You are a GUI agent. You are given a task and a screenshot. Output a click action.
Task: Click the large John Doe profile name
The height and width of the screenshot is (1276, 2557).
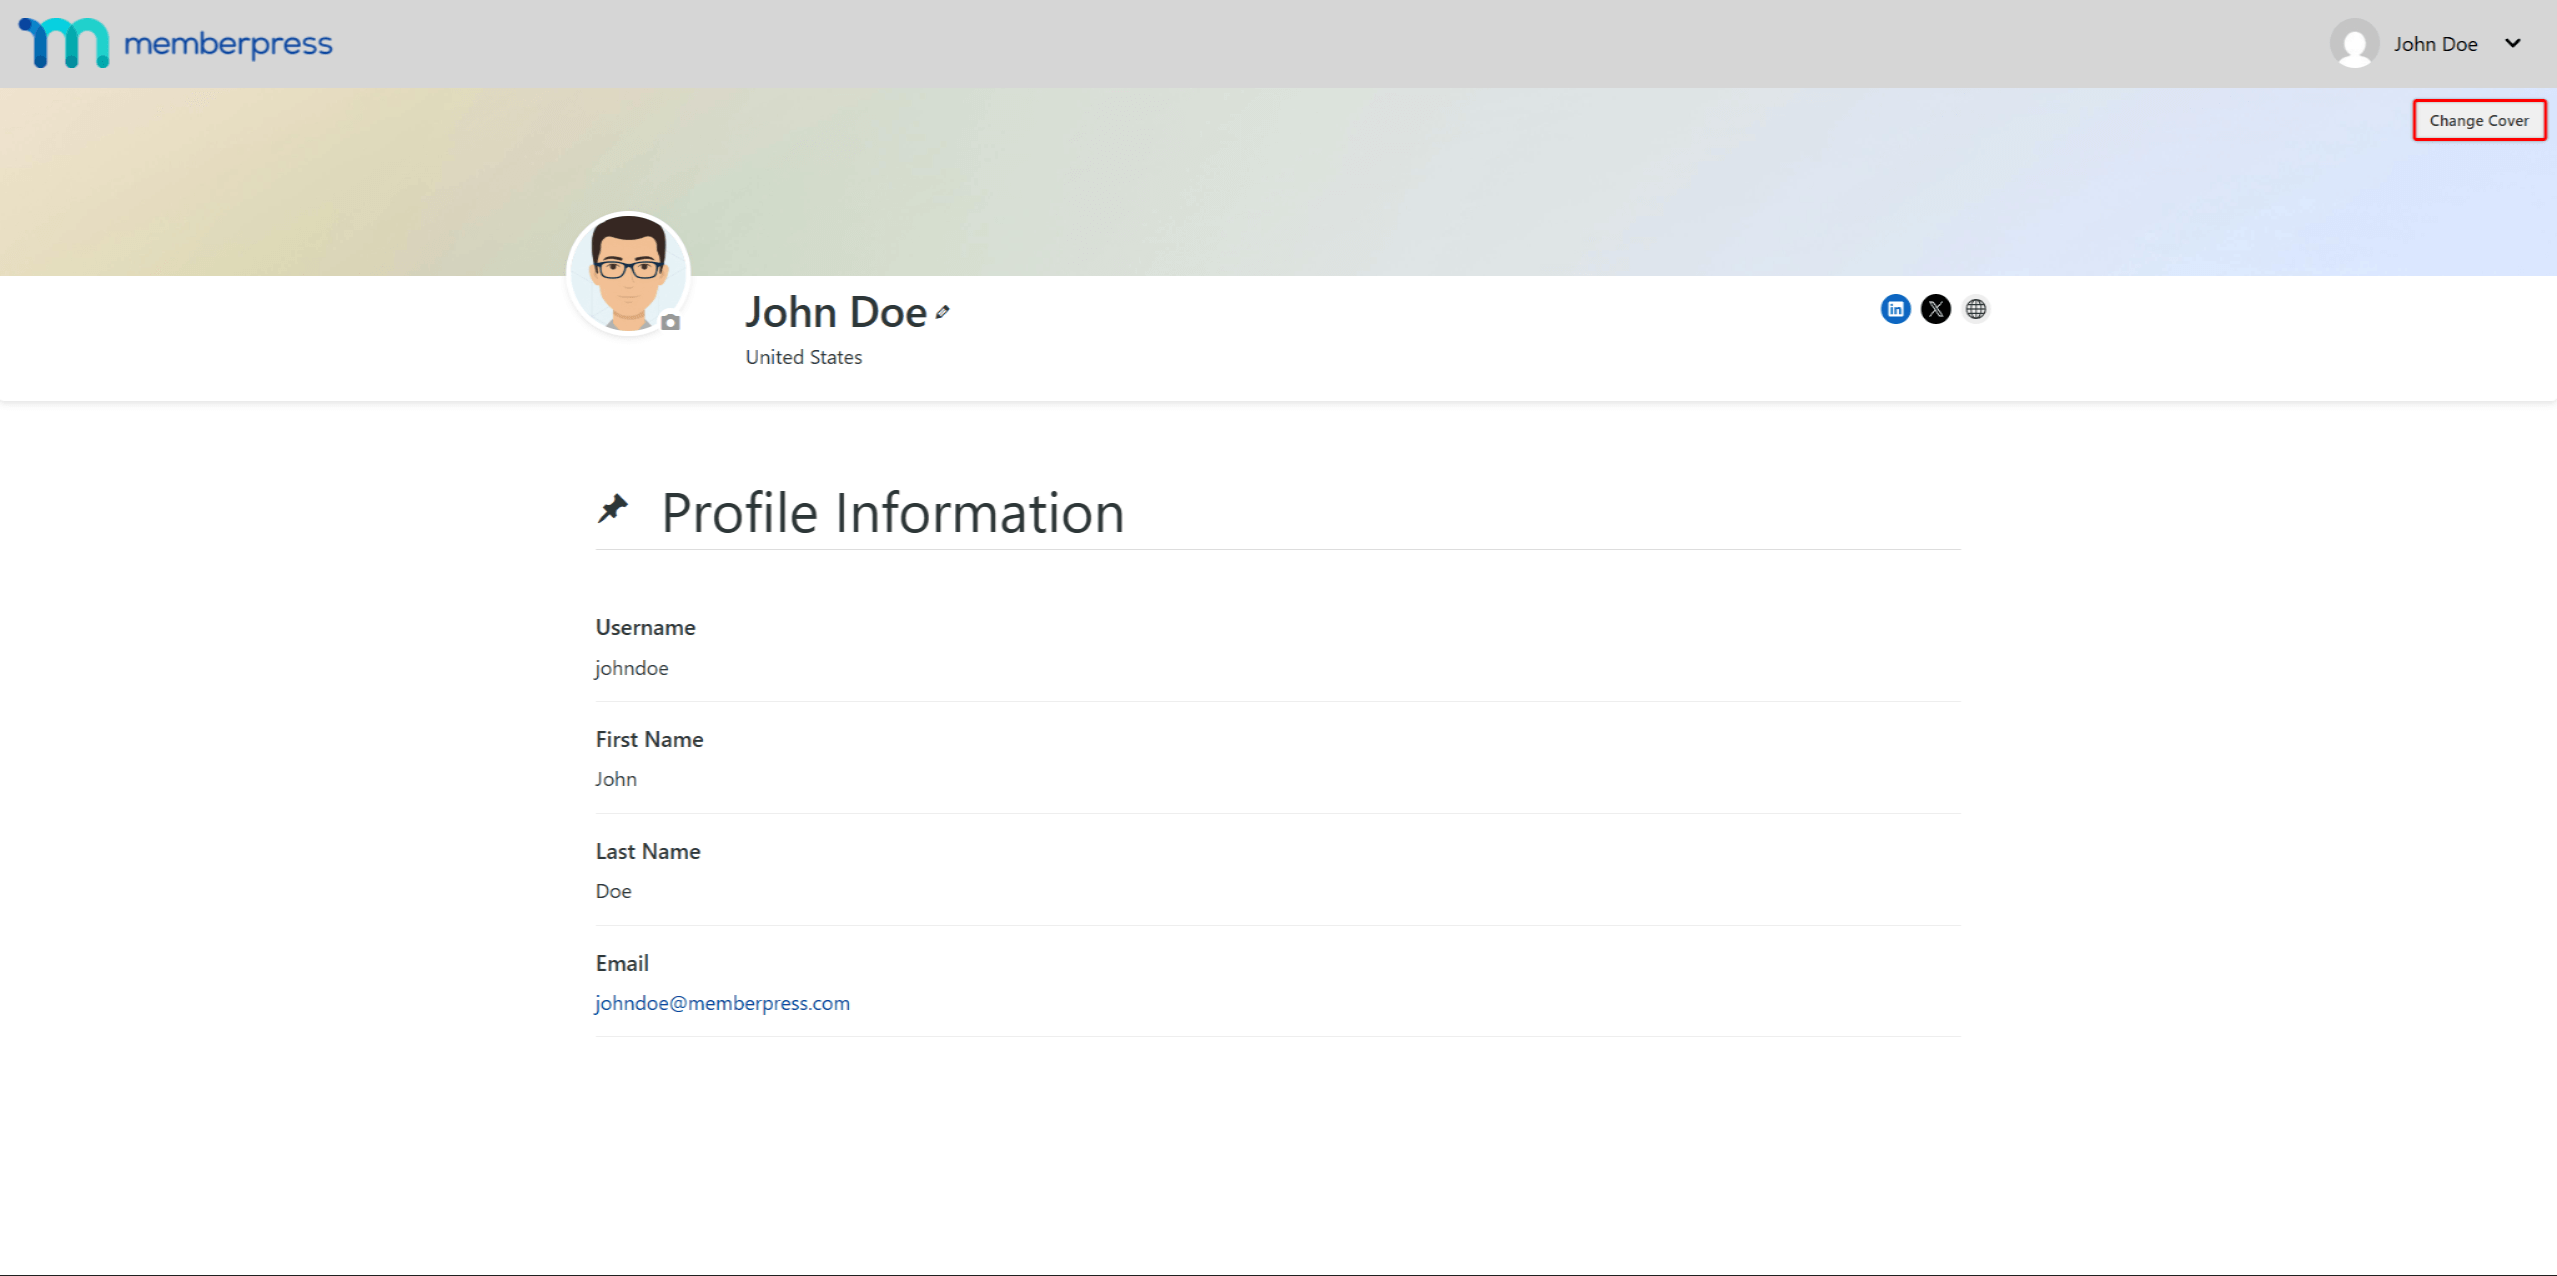pos(836,313)
